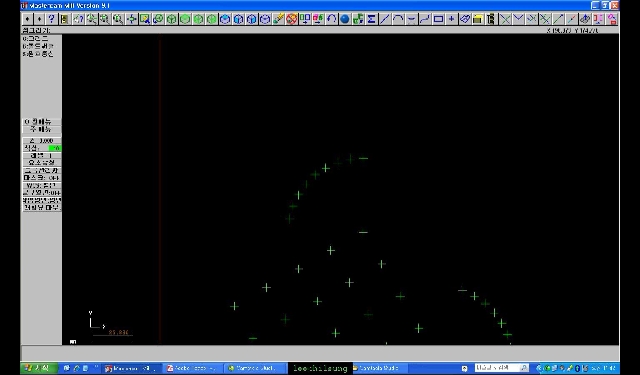Choose the create line tool icon
This screenshot has width=640, height=375.
[x=384, y=19]
